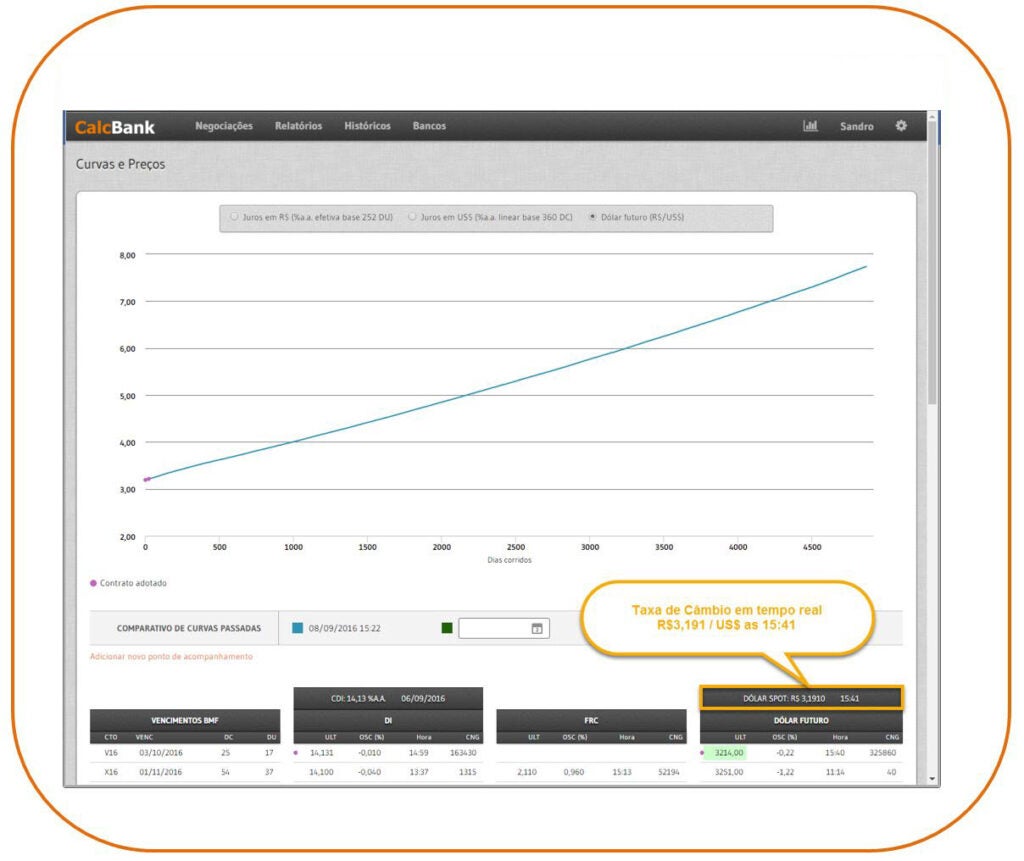
Task: Click the purple marker at the curve start
Action: tap(146, 480)
